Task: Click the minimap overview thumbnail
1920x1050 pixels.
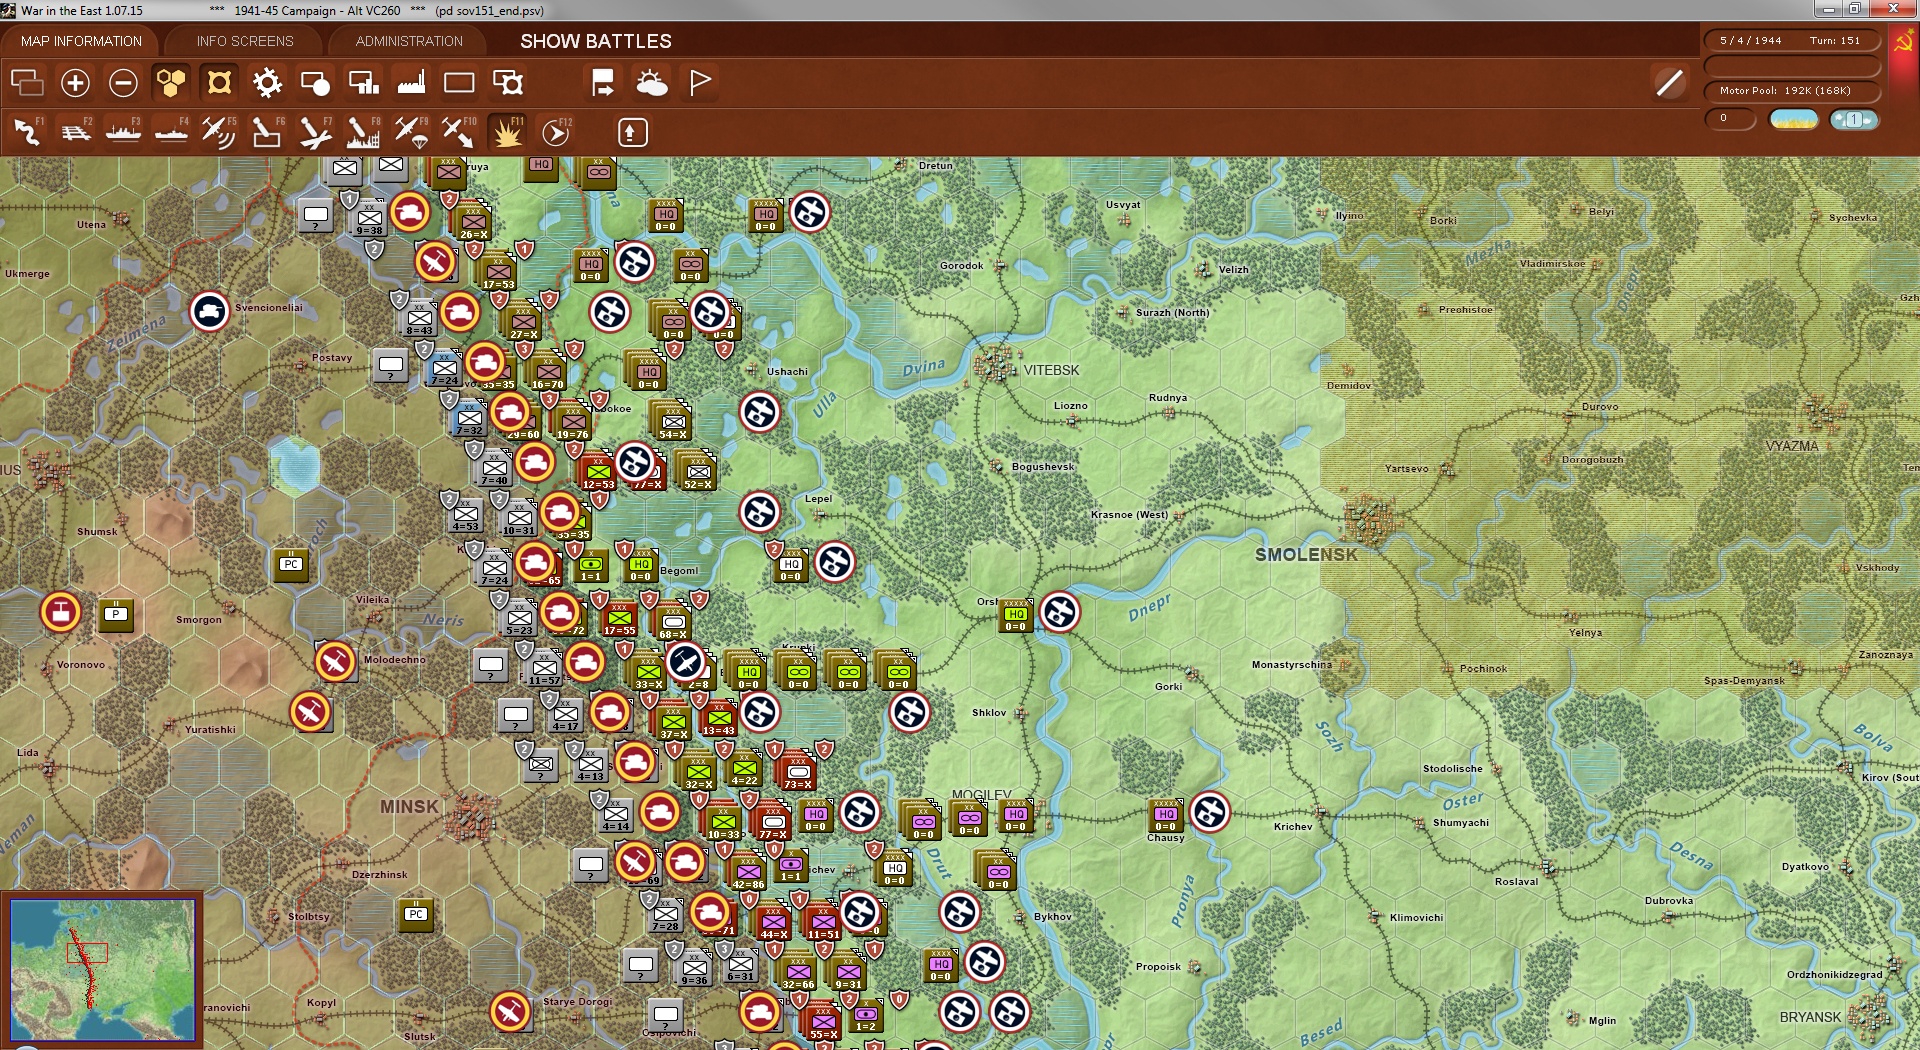Action: coord(103,971)
